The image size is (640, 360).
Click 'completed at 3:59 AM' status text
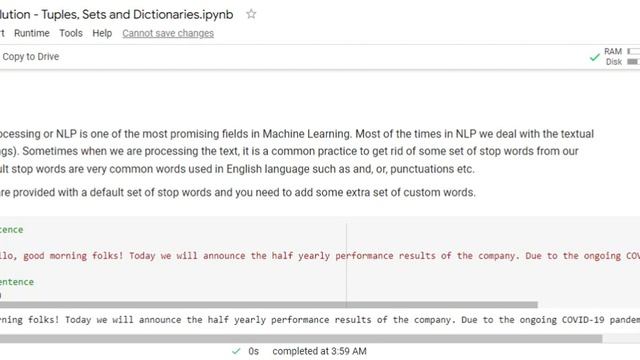319,351
